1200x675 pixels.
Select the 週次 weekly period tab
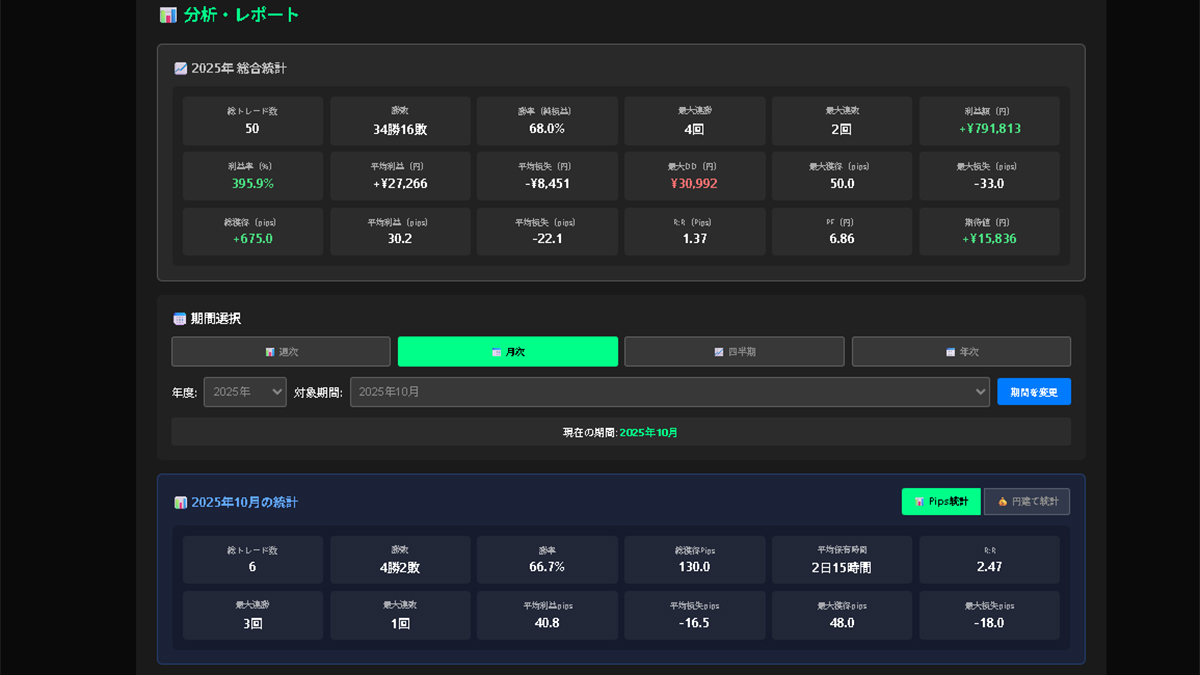coord(281,352)
